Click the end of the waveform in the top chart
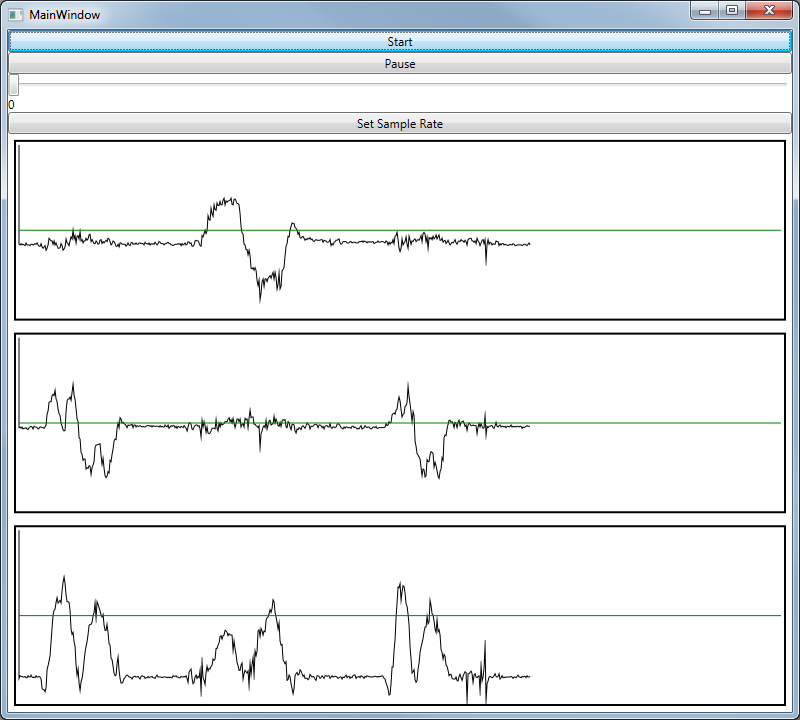This screenshot has width=800, height=720. [528, 244]
